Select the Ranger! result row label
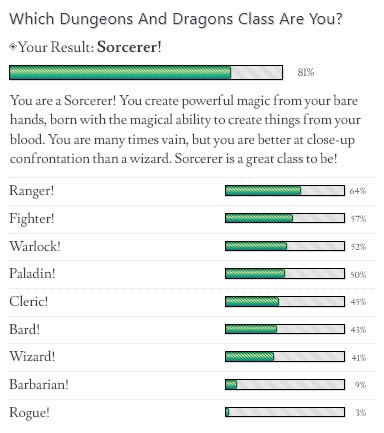The image size is (384, 433). (32, 191)
